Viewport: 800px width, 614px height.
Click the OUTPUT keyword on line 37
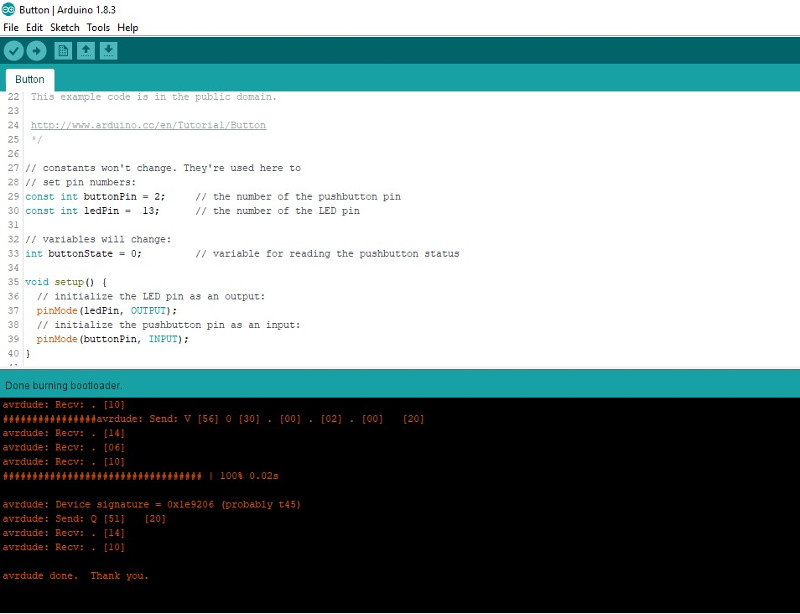[x=148, y=311]
